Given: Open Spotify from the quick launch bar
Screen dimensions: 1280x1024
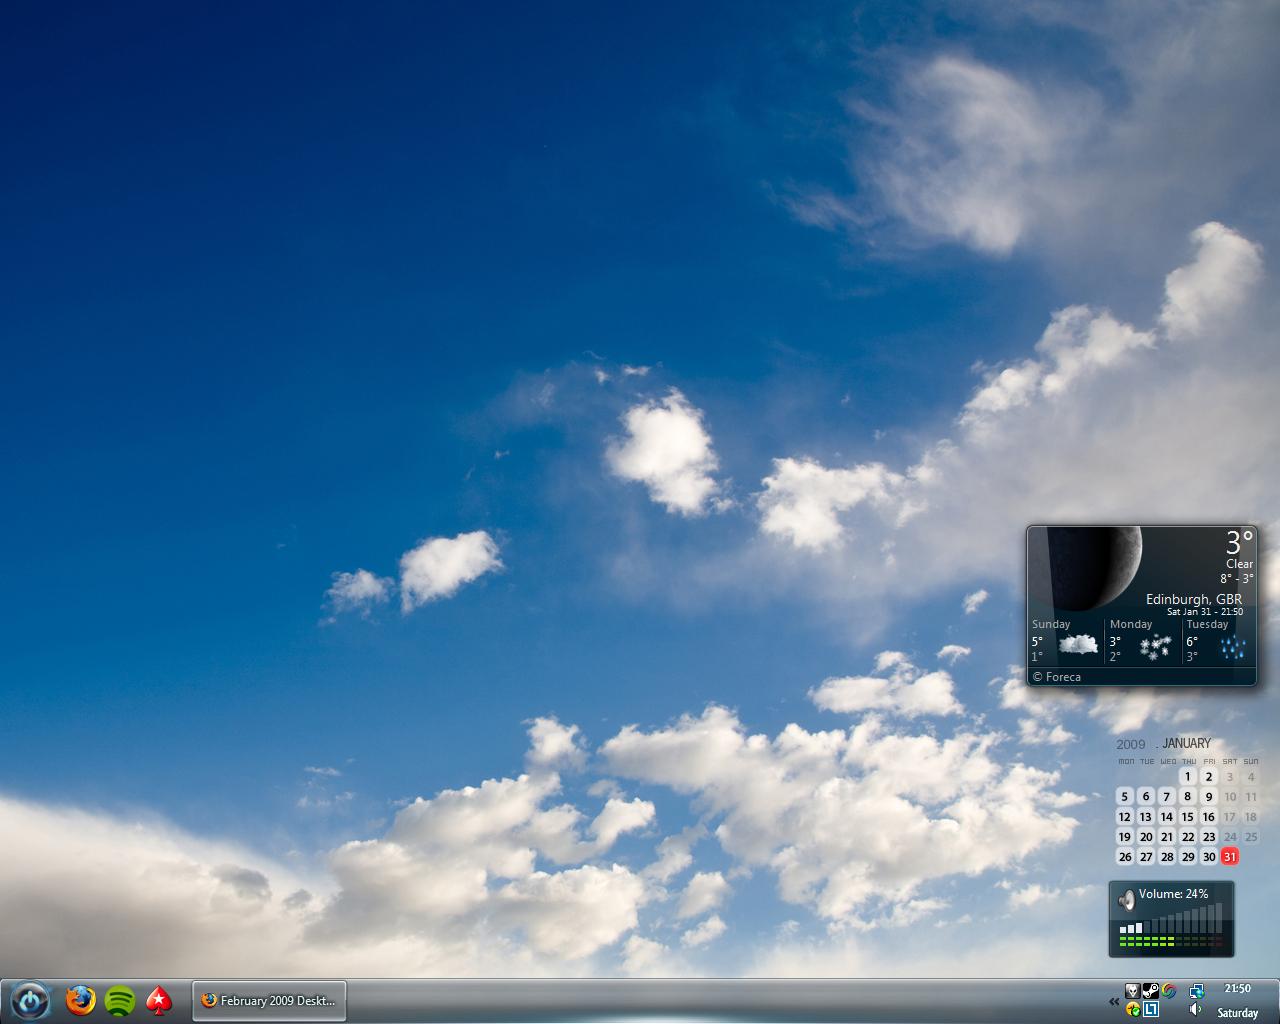Looking at the screenshot, I should tap(120, 1000).
